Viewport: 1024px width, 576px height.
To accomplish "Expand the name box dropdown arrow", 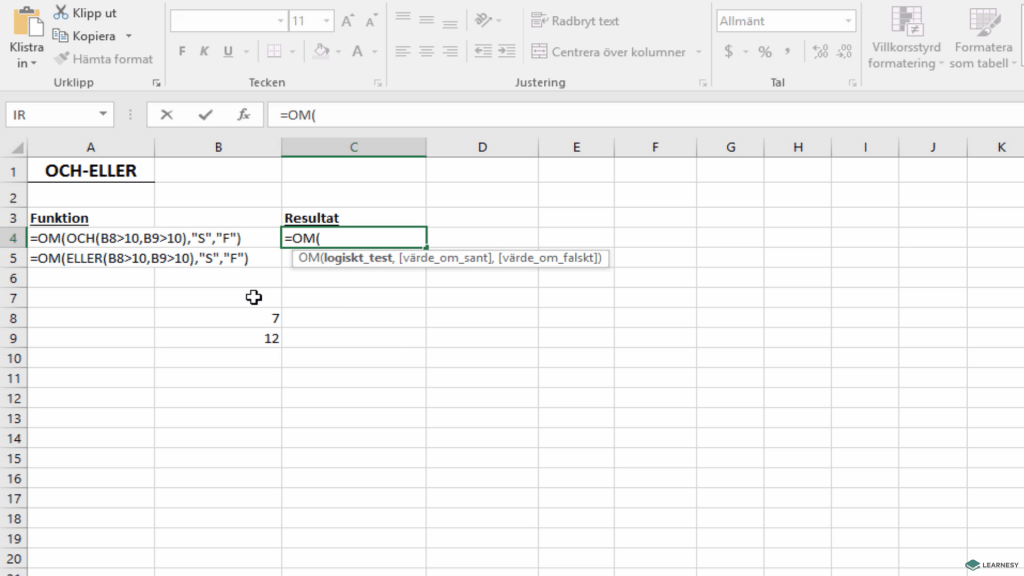I will coord(103,115).
